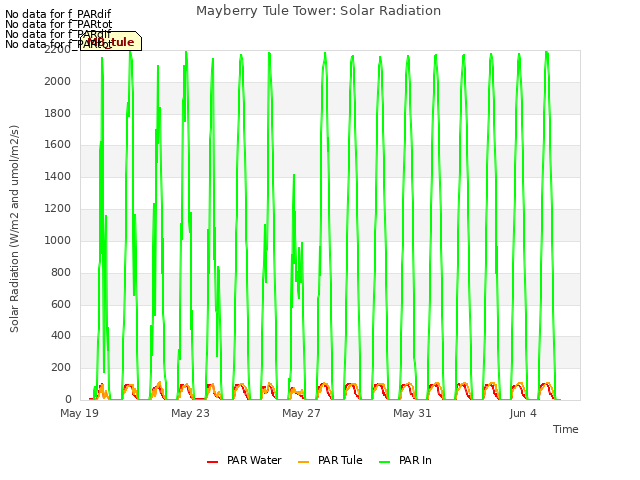This screenshot has height=480, width=640.
Task: Click the May 23 x-axis tick label
Action: pyautogui.click(x=190, y=413)
